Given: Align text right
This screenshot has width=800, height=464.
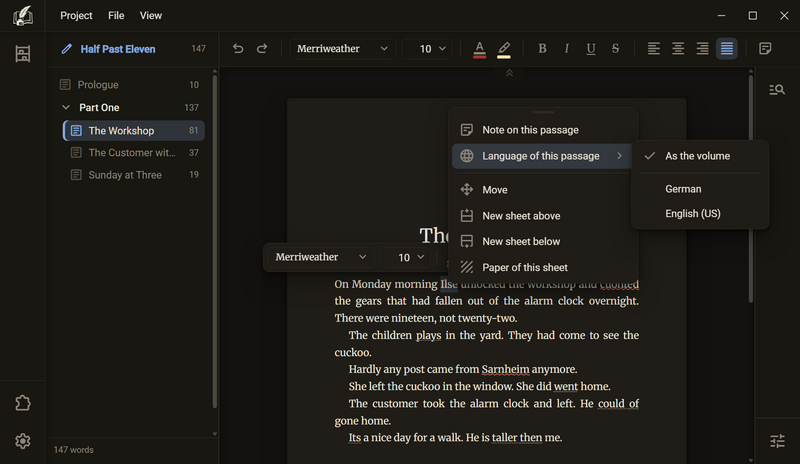Looking at the screenshot, I should [703, 48].
